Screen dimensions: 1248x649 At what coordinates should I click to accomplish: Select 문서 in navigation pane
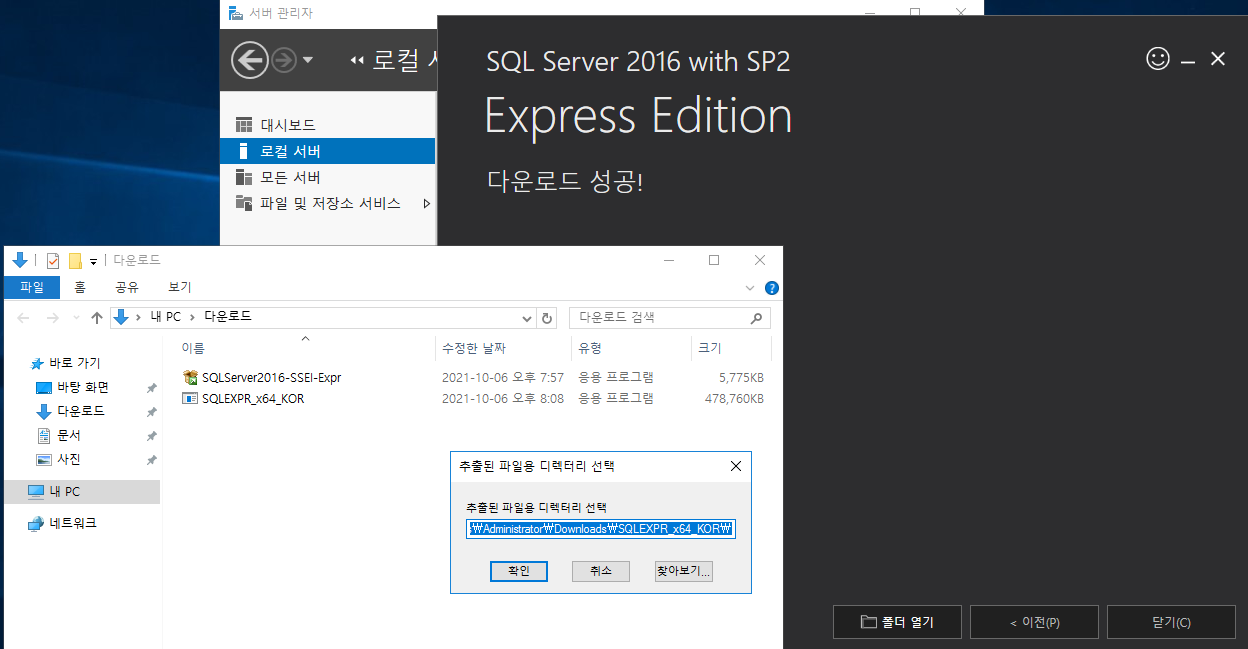click(x=69, y=435)
